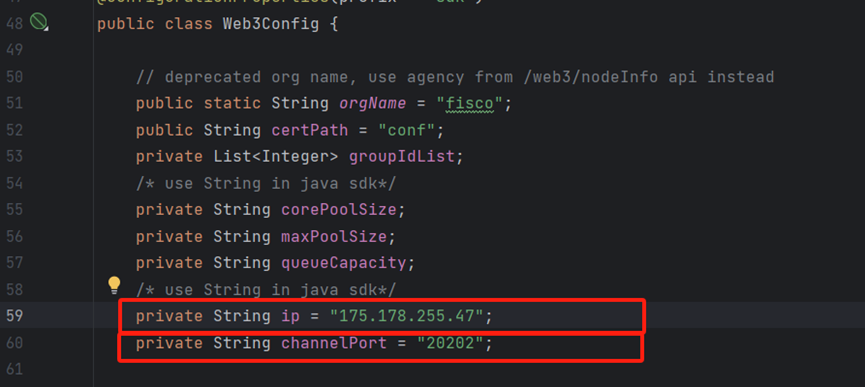Click the channelPort field name

click(334, 343)
